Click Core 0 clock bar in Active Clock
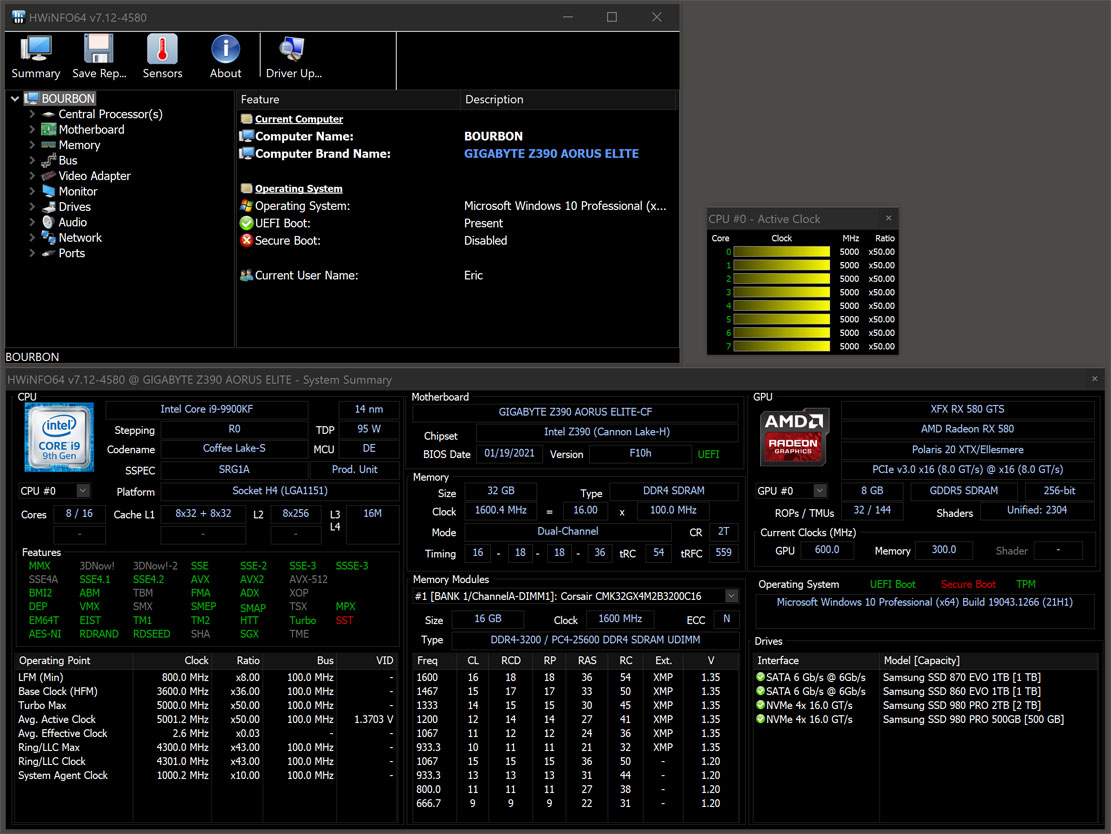Screen dimensions: 1111x834 782,252
